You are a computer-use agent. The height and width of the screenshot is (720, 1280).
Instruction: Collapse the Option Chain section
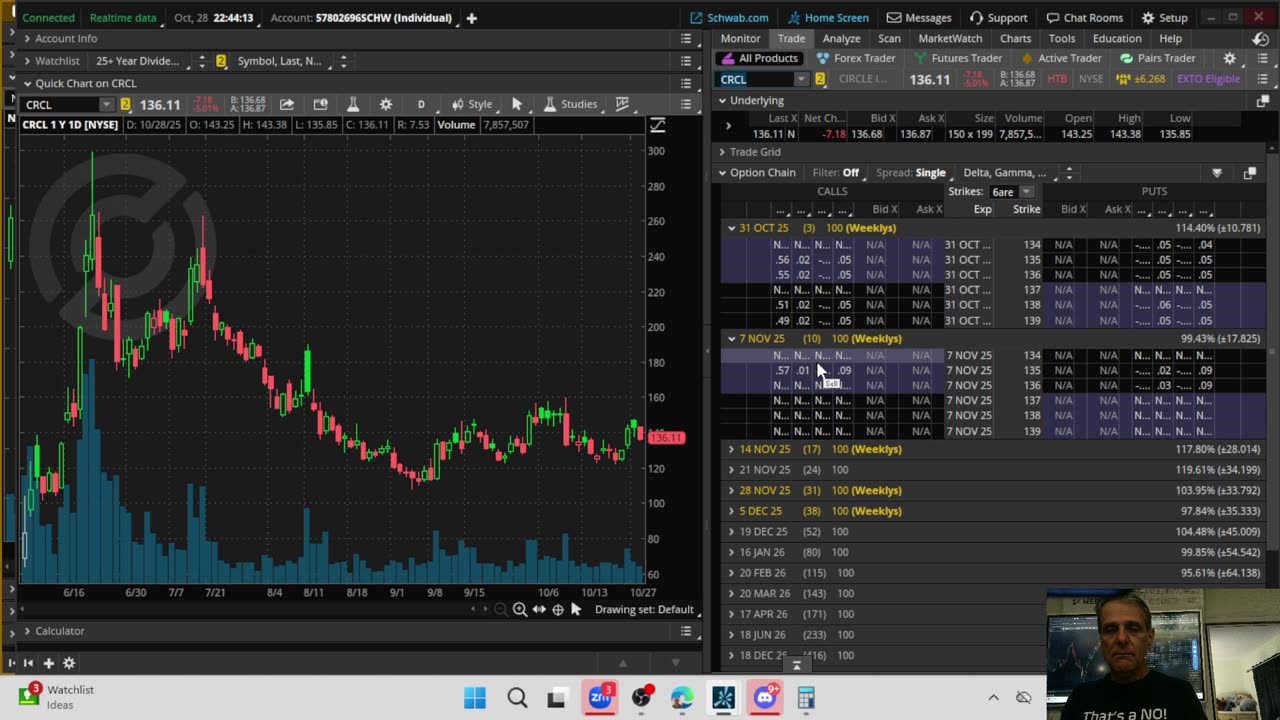pyautogui.click(x=722, y=173)
